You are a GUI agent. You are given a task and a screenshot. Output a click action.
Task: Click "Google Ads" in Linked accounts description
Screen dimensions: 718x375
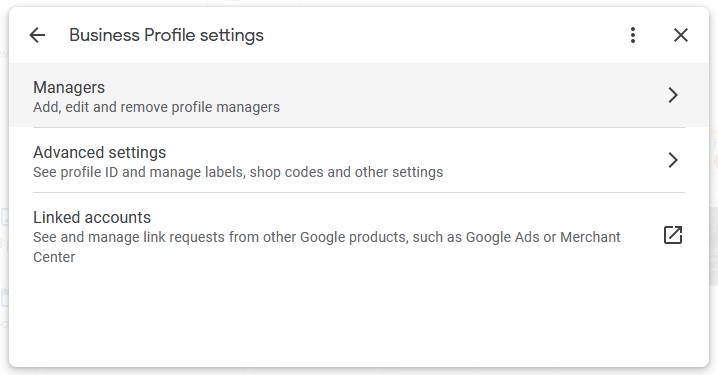pyautogui.click(x=503, y=237)
